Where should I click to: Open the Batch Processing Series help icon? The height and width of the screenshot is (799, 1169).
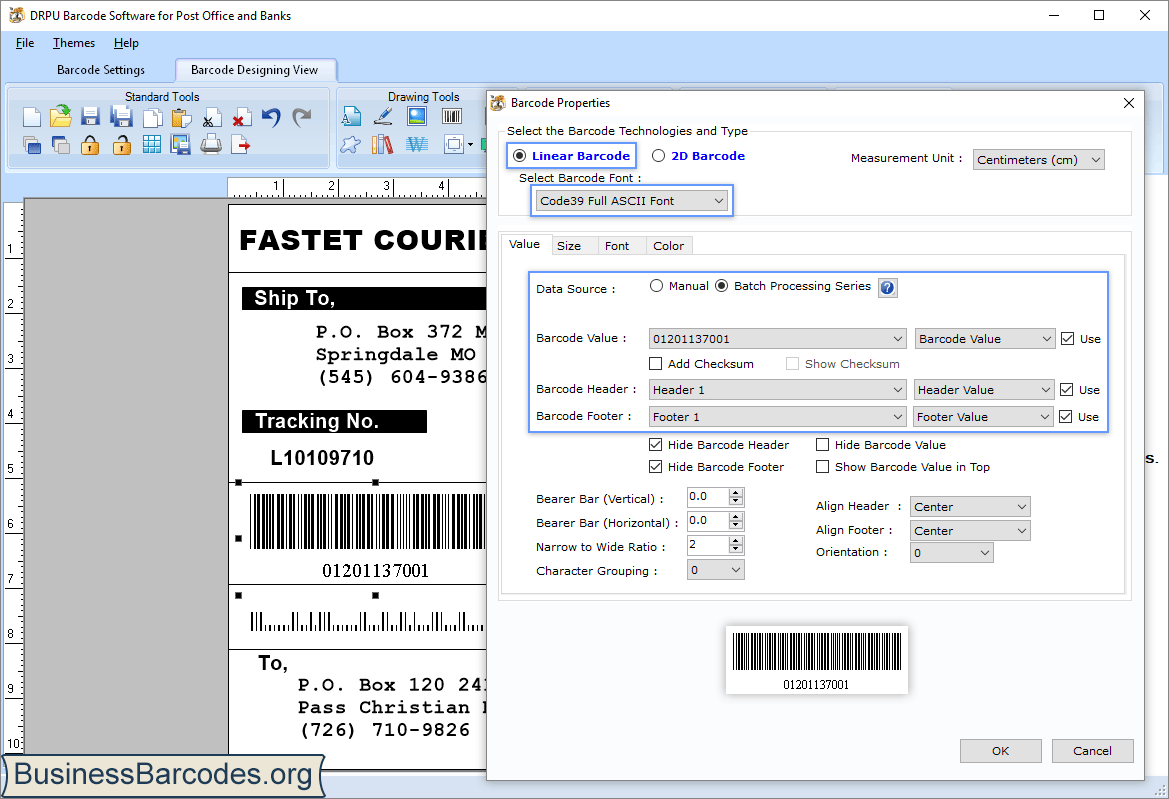point(887,288)
